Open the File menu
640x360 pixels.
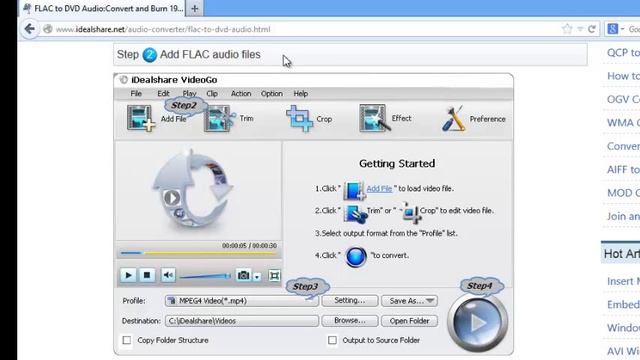click(x=136, y=93)
